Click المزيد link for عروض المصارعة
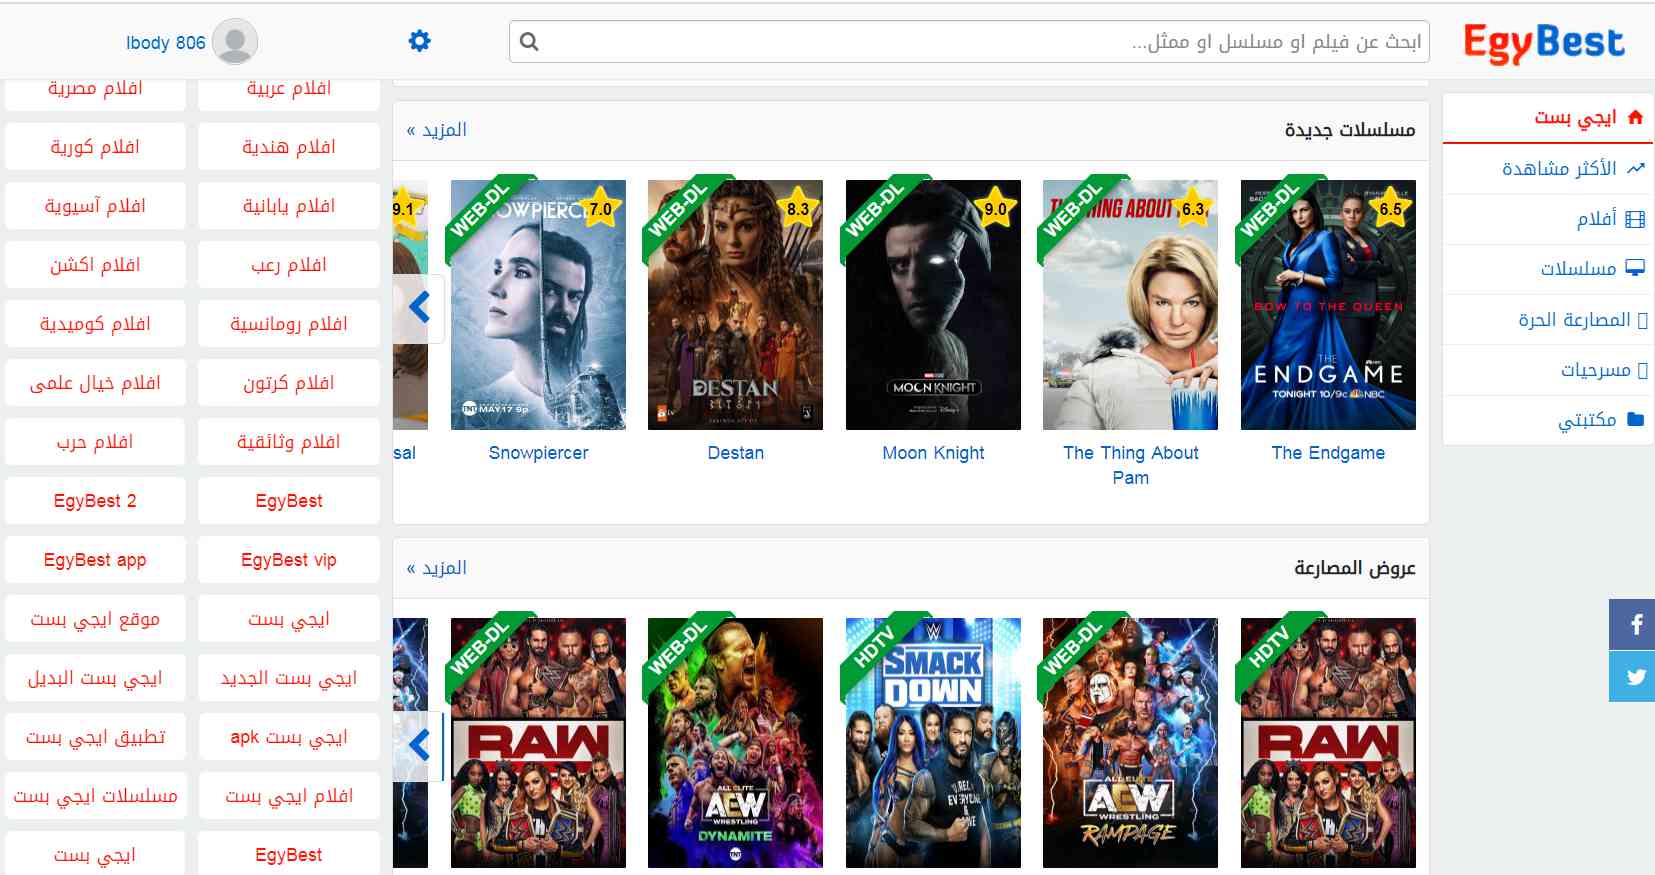The height and width of the screenshot is (875, 1655). coord(437,568)
